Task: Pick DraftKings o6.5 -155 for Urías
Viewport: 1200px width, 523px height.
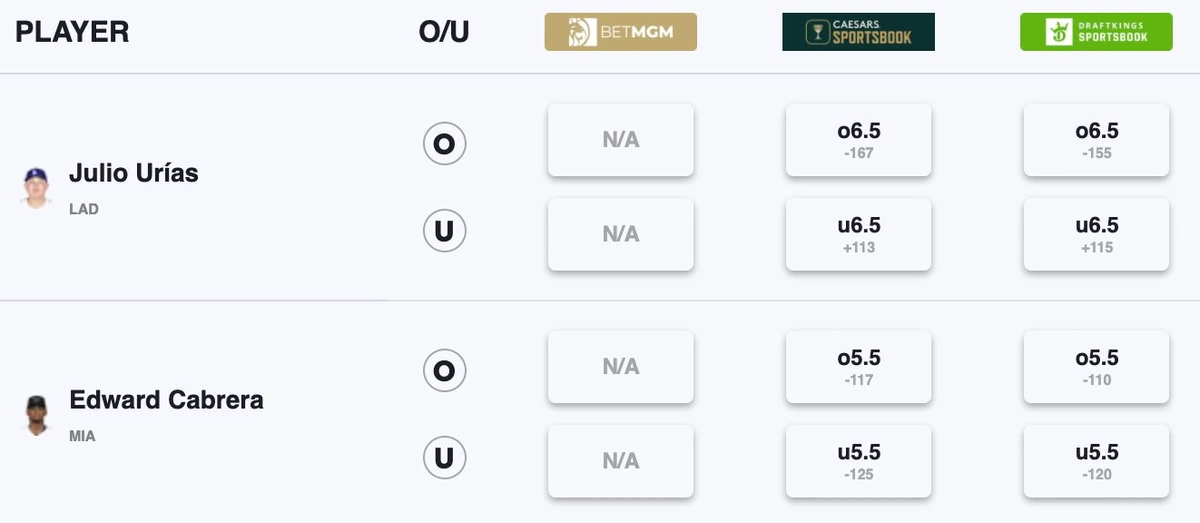Action: click(1097, 140)
